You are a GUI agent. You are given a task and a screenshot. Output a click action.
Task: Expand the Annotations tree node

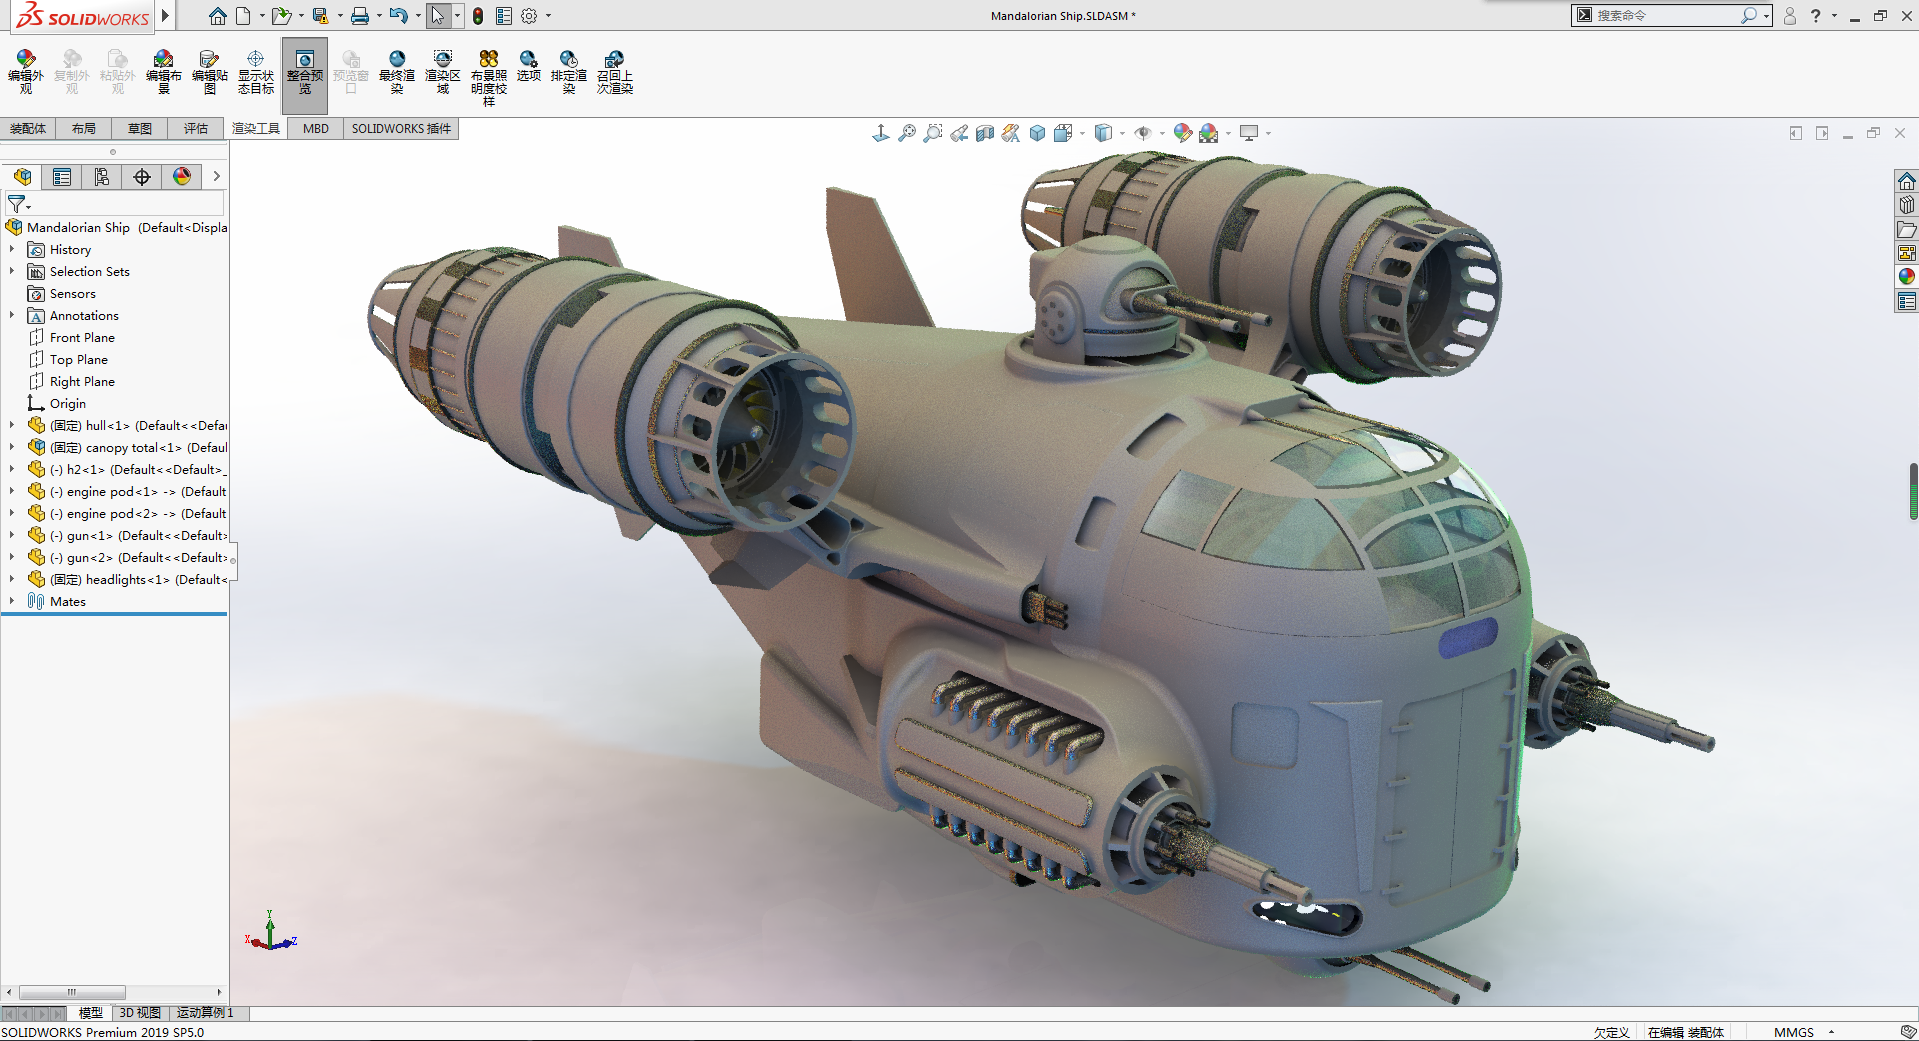12,315
